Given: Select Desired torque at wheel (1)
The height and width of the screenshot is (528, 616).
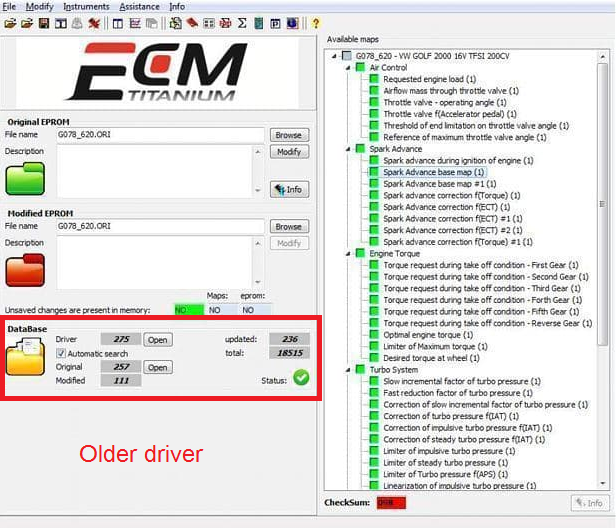Looking at the screenshot, I should (x=431, y=358).
